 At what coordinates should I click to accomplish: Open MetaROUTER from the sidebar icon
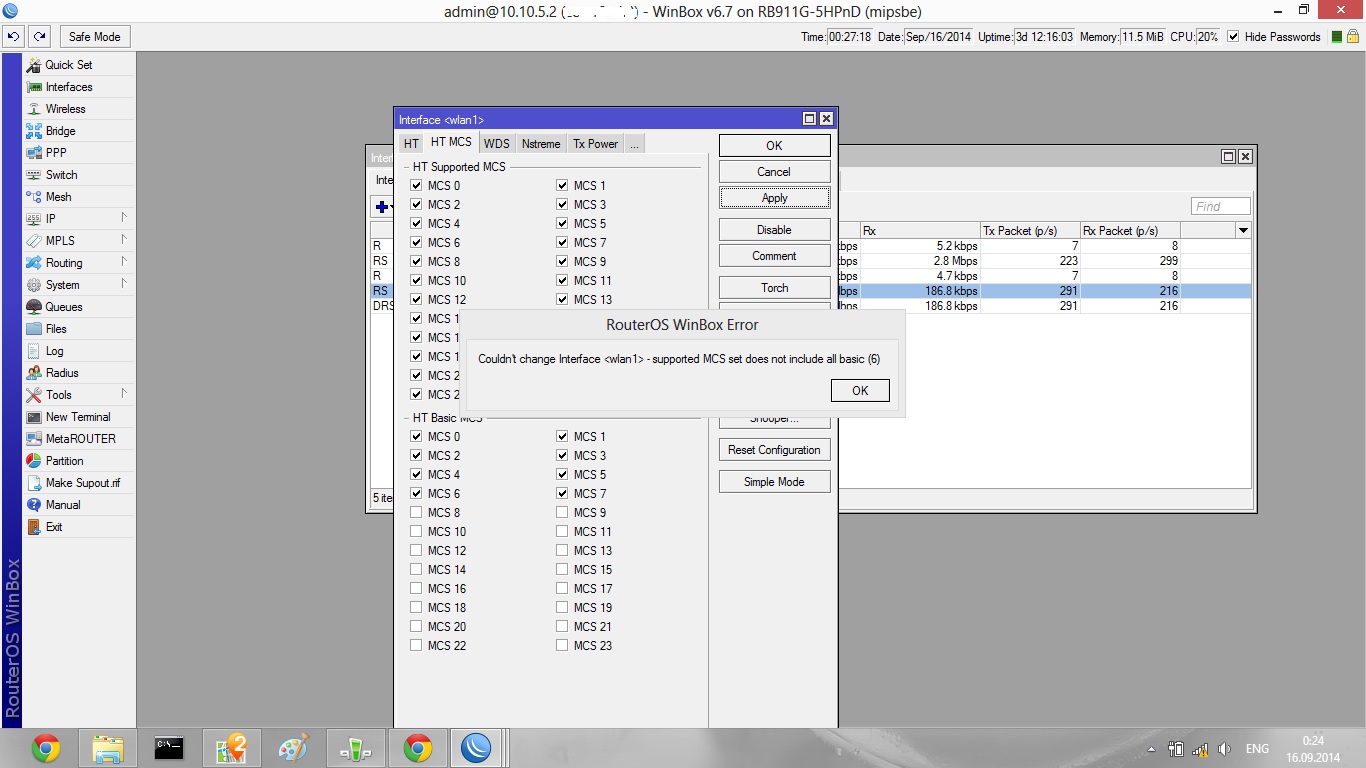coord(34,439)
